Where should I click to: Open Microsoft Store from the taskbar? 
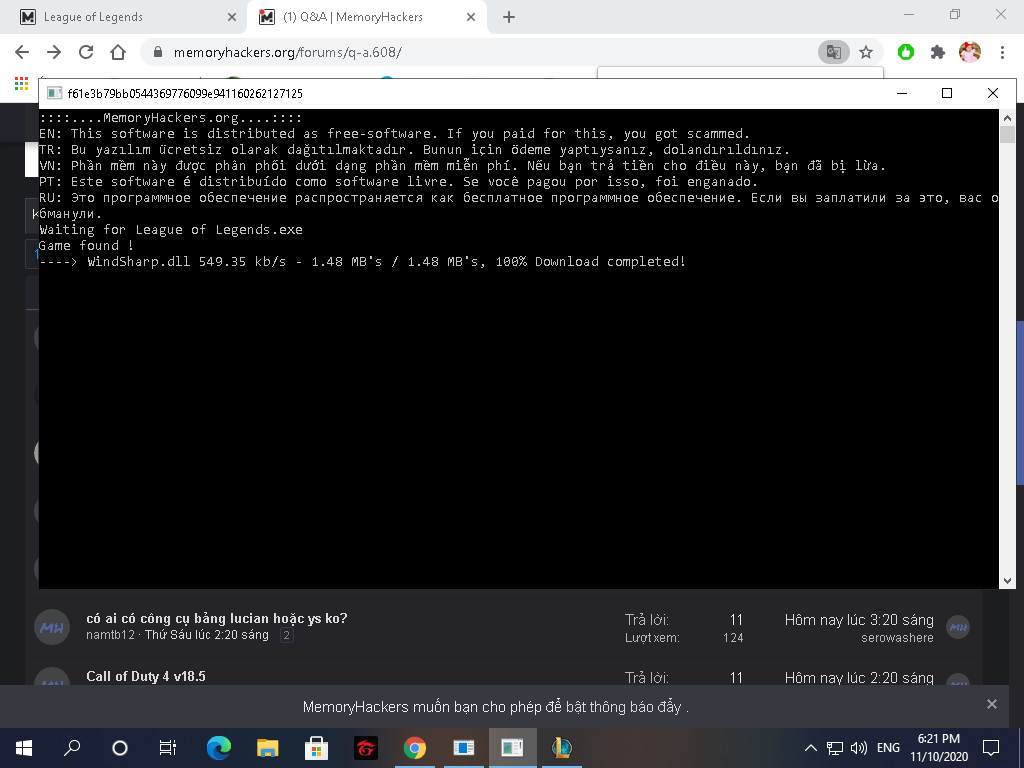coord(316,748)
